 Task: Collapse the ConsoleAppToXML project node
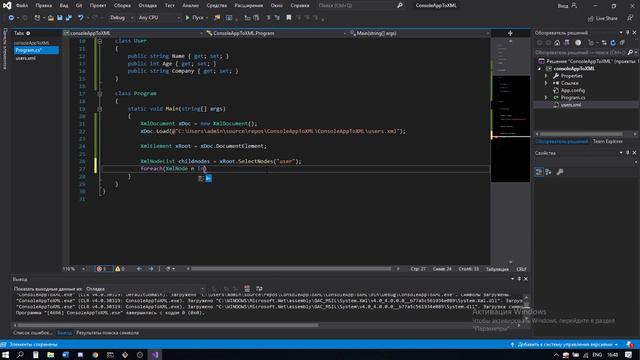click(x=540, y=69)
